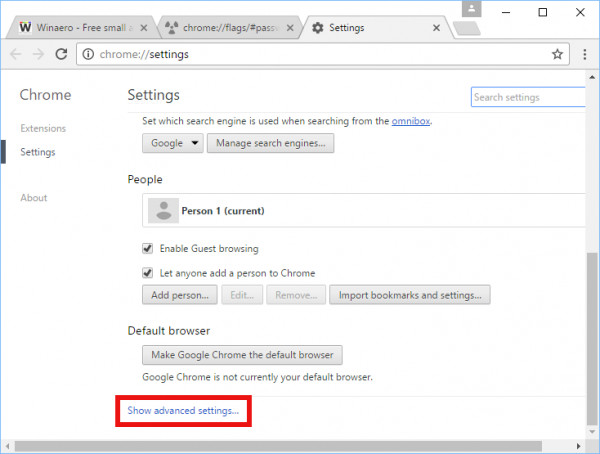600x454 pixels.
Task: Click the scroll up arrow
Action: point(592,77)
